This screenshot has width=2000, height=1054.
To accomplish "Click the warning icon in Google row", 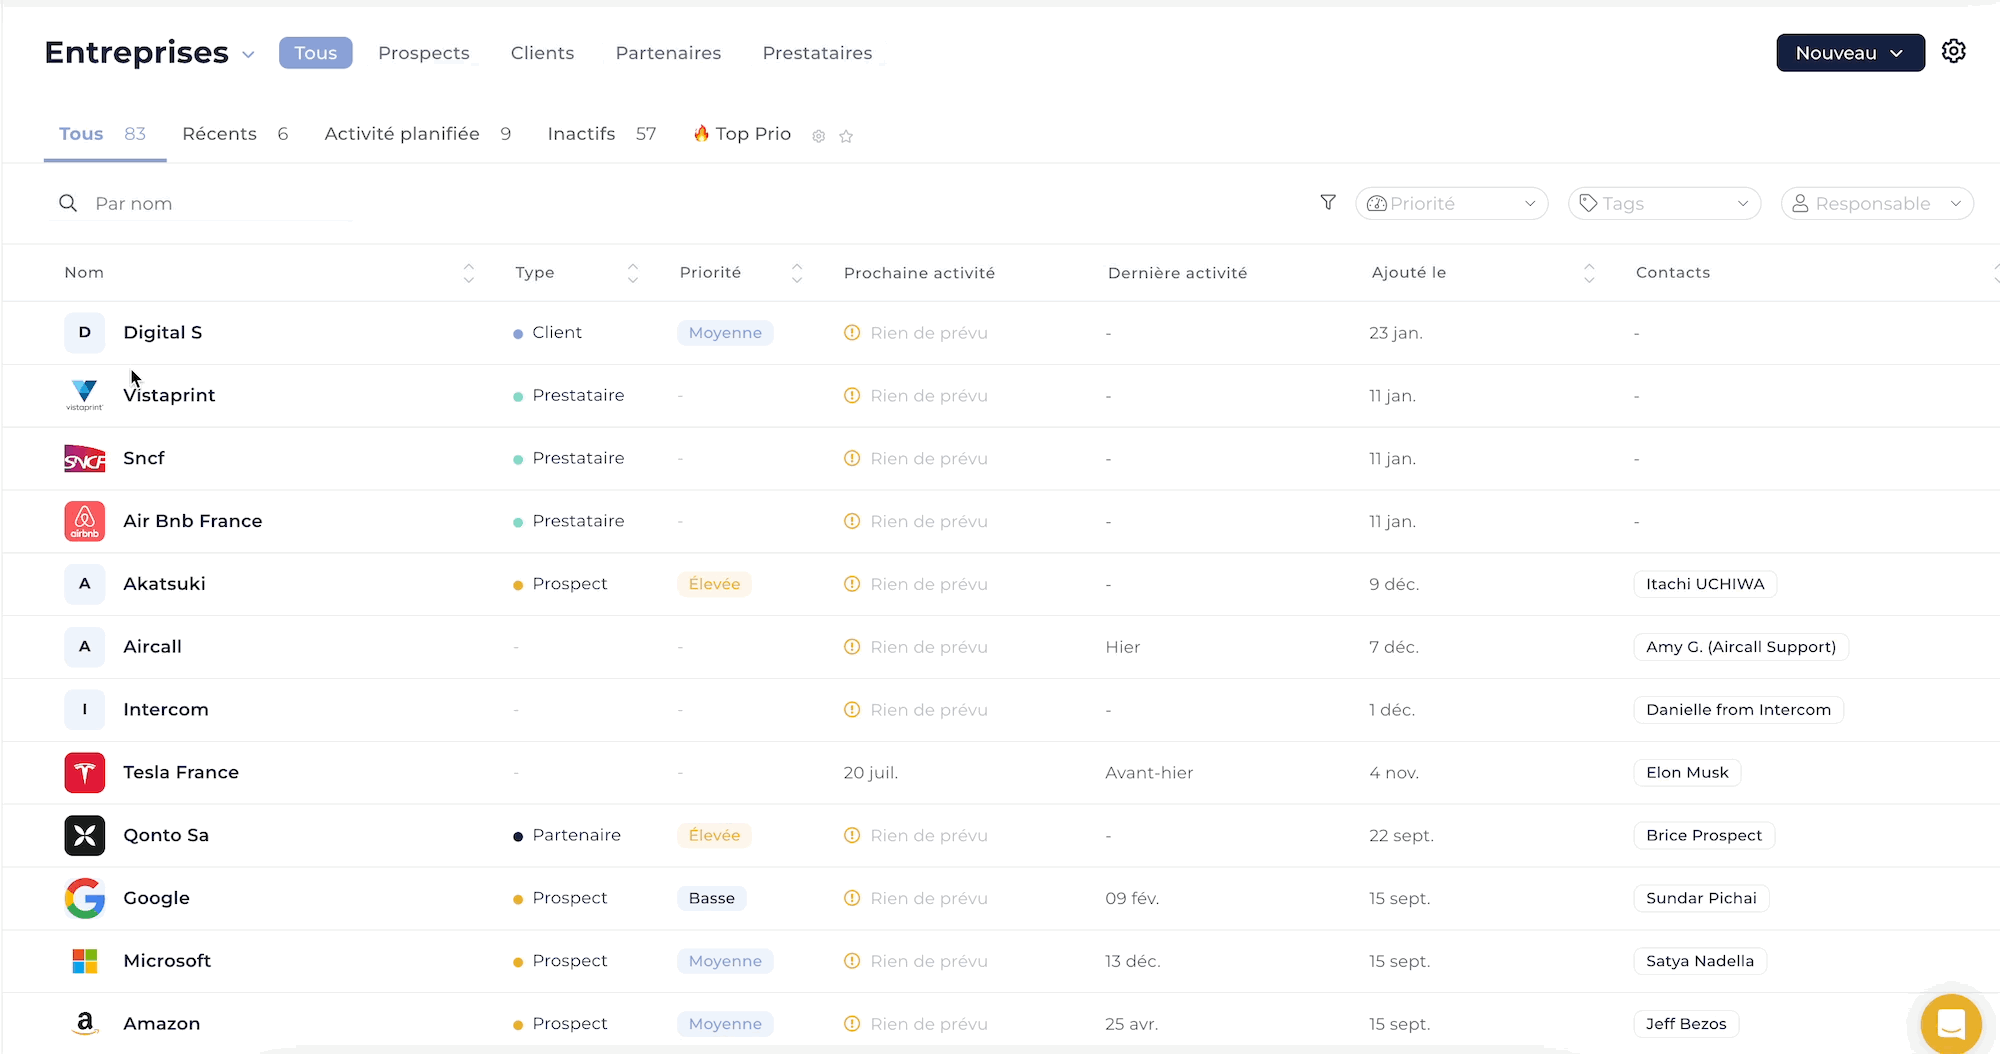I will [852, 898].
